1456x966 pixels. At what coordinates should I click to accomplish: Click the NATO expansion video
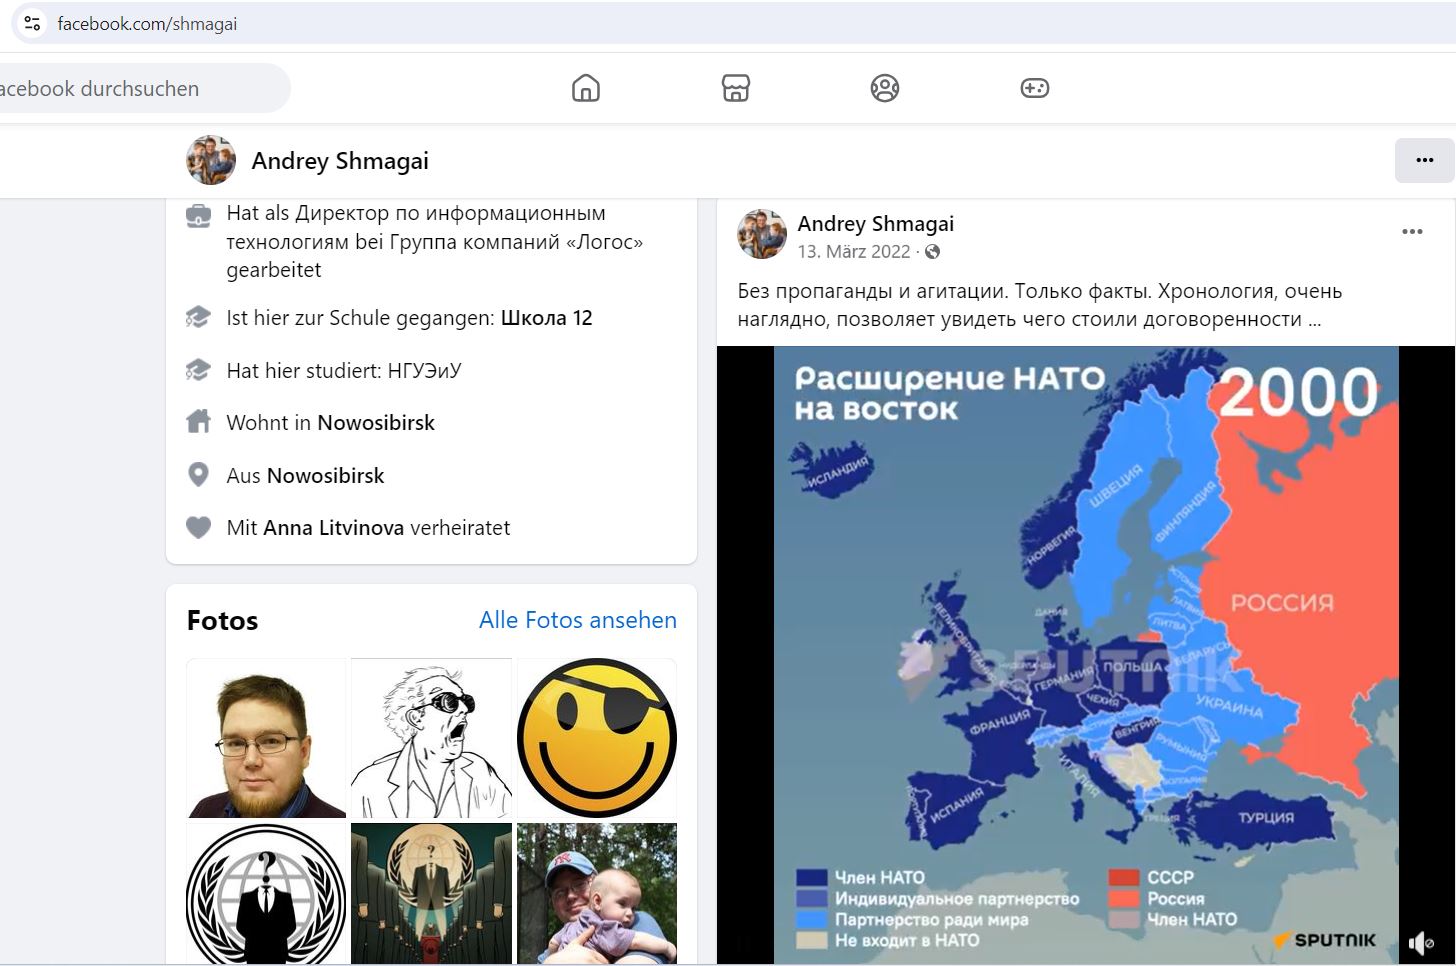pos(1086,655)
